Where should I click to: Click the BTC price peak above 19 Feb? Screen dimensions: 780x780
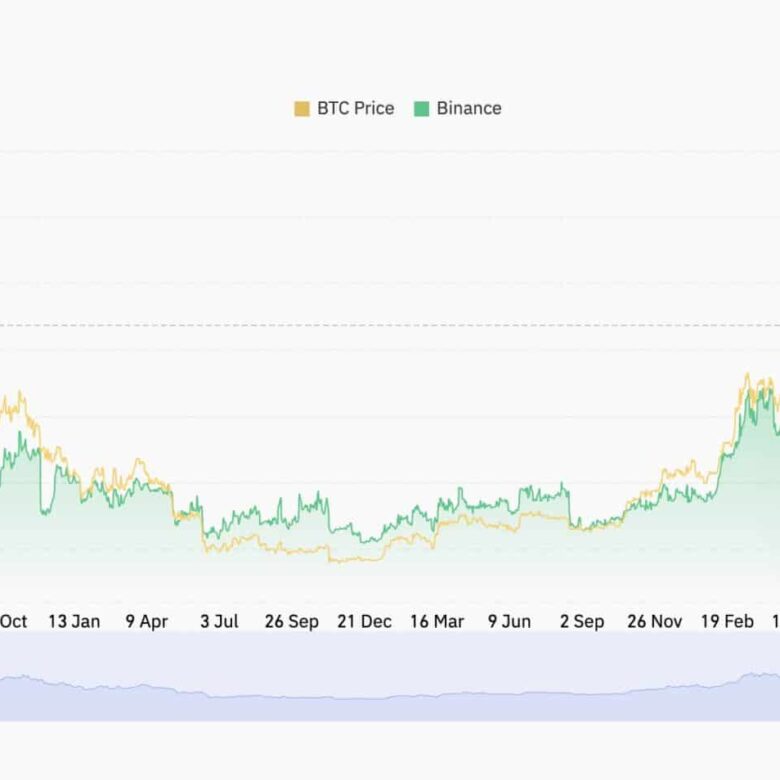(746, 376)
